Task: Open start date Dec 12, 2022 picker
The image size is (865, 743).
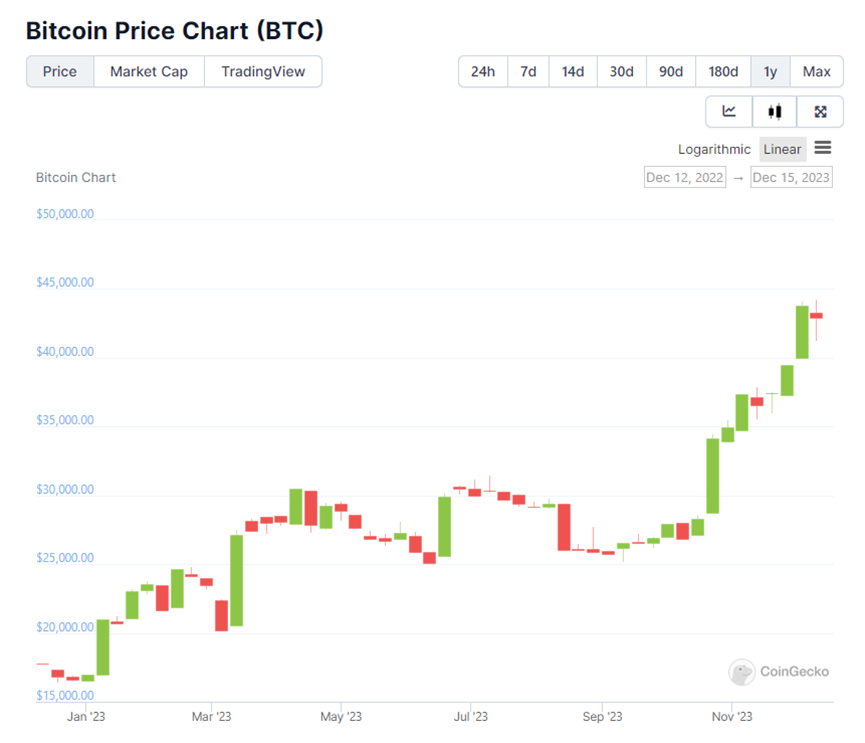Action: [685, 178]
